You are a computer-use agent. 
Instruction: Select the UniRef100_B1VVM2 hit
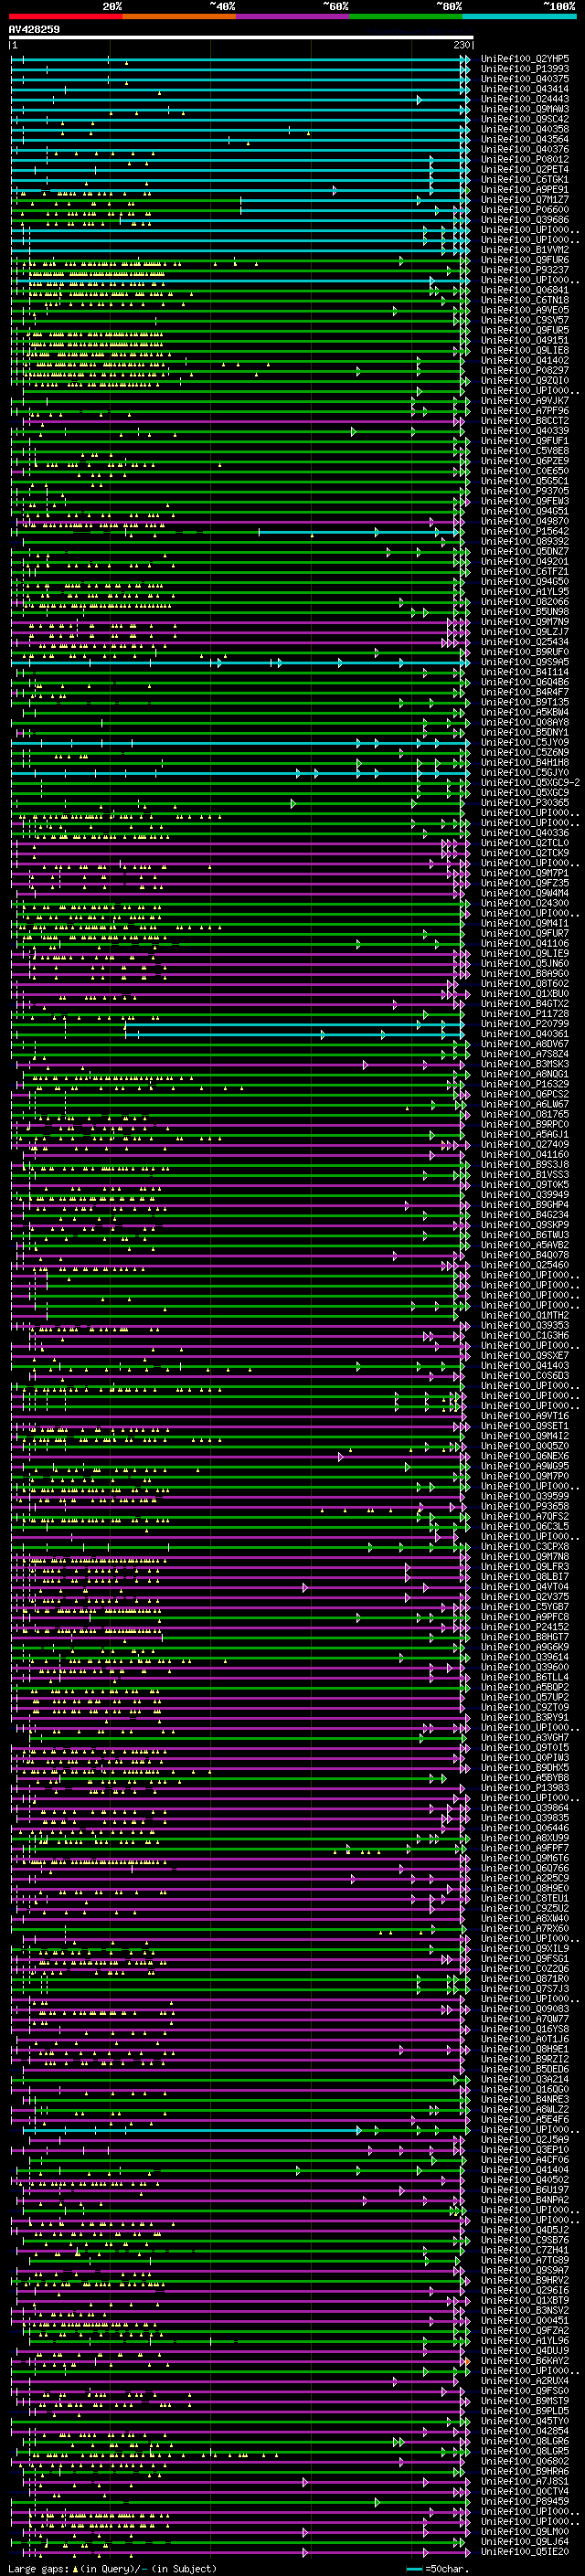coord(525,250)
